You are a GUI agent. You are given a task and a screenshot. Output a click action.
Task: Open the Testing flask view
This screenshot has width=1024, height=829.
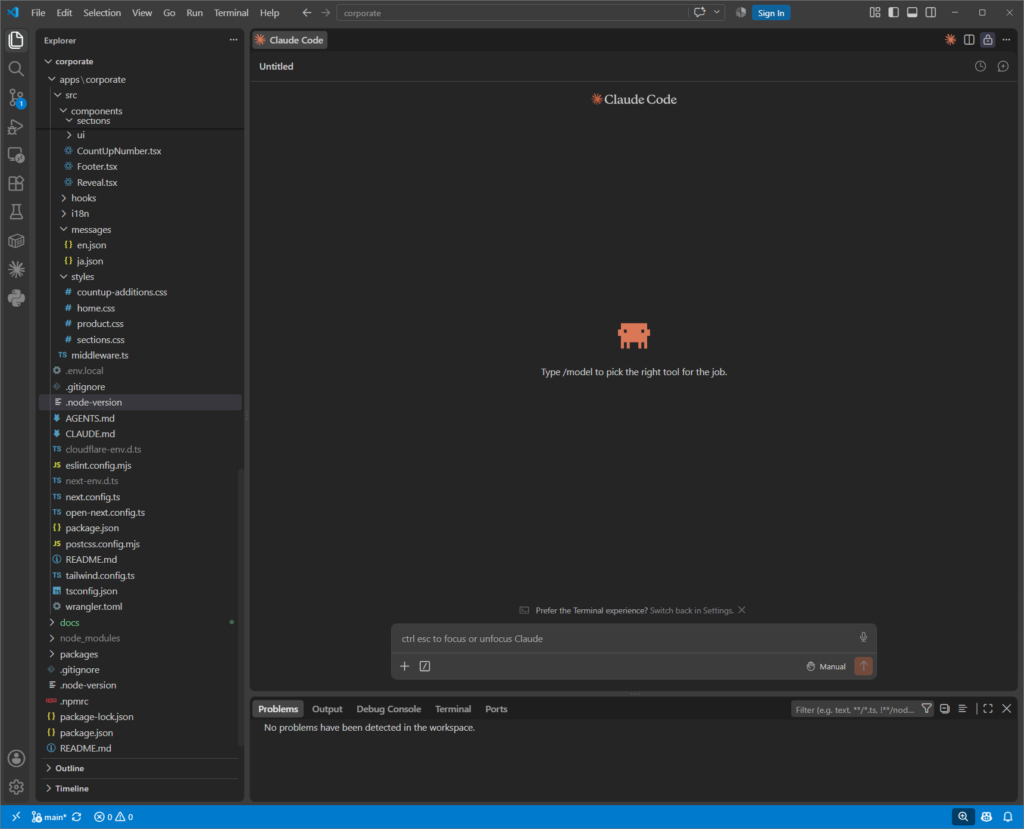16,212
